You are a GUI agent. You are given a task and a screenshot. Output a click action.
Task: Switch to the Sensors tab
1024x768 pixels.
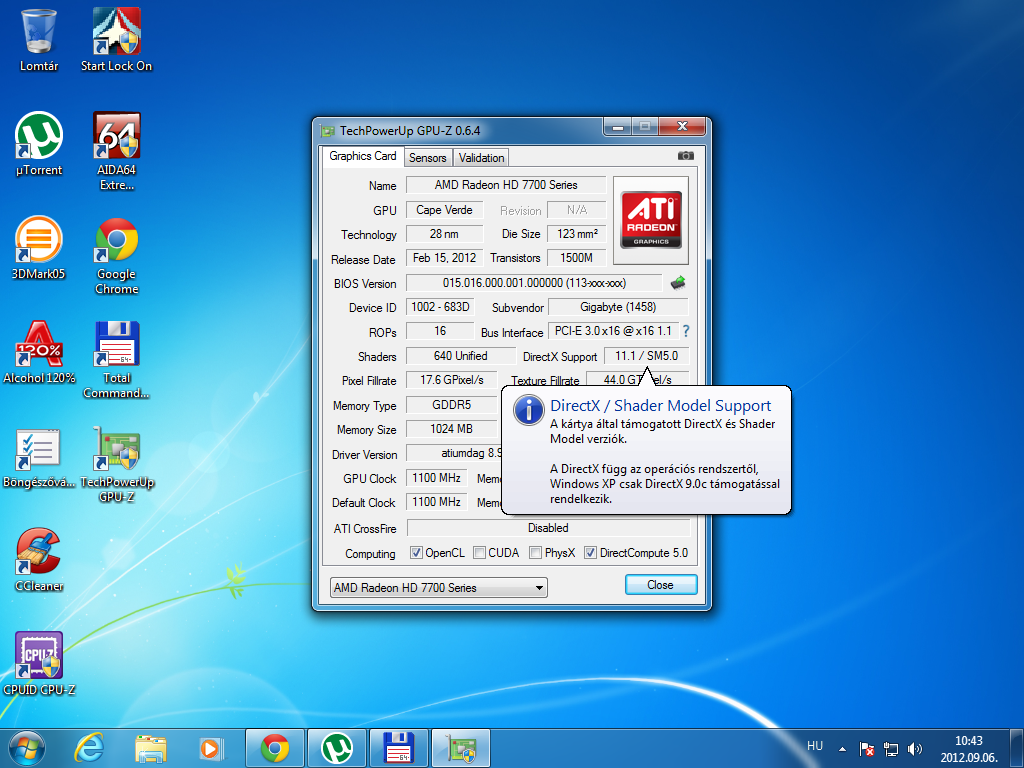[428, 157]
